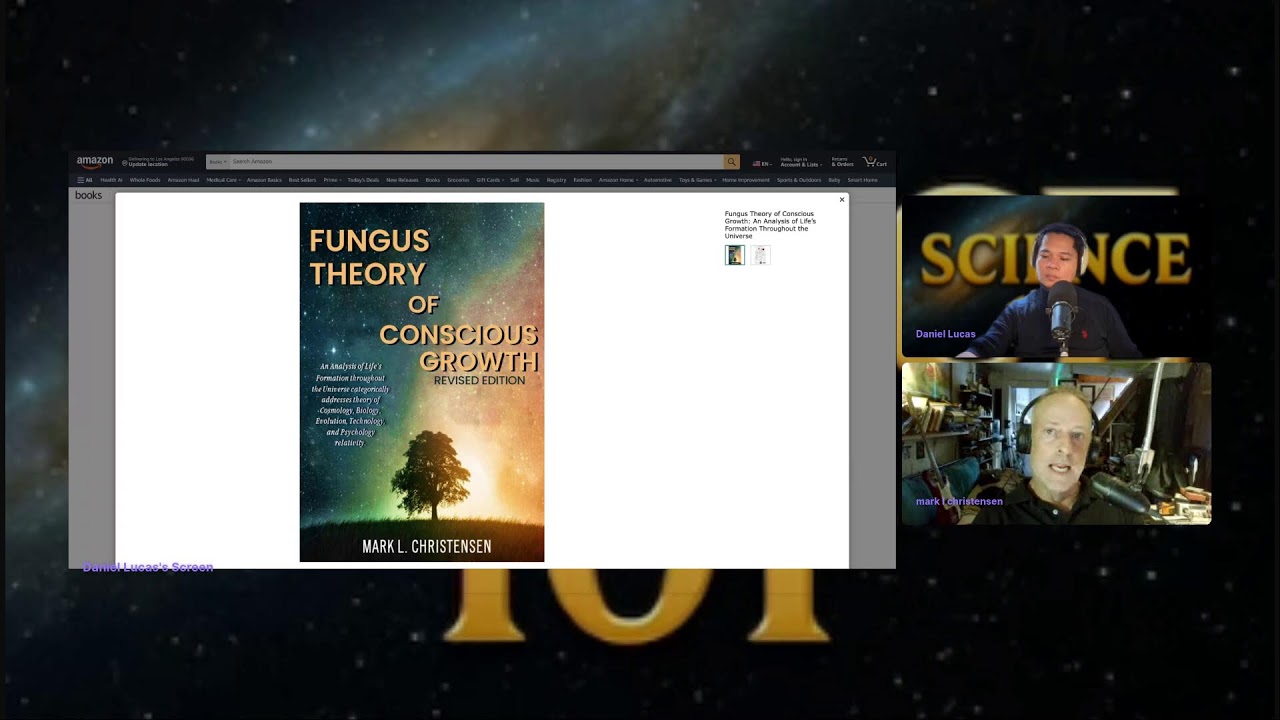Open the shopping Cart icon
The image size is (1280, 720).
(x=875, y=161)
